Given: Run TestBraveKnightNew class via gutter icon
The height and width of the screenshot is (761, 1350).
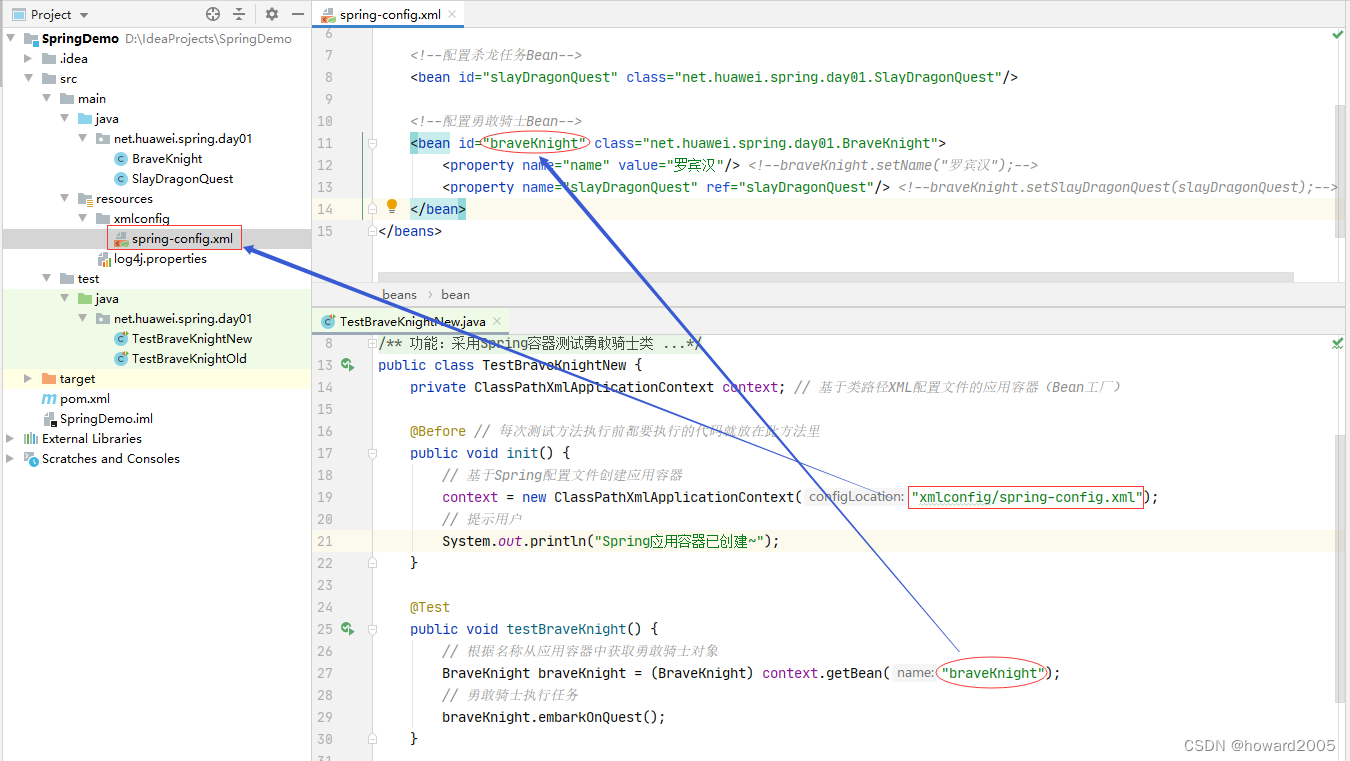Looking at the screenshot, I should [347, 365].
